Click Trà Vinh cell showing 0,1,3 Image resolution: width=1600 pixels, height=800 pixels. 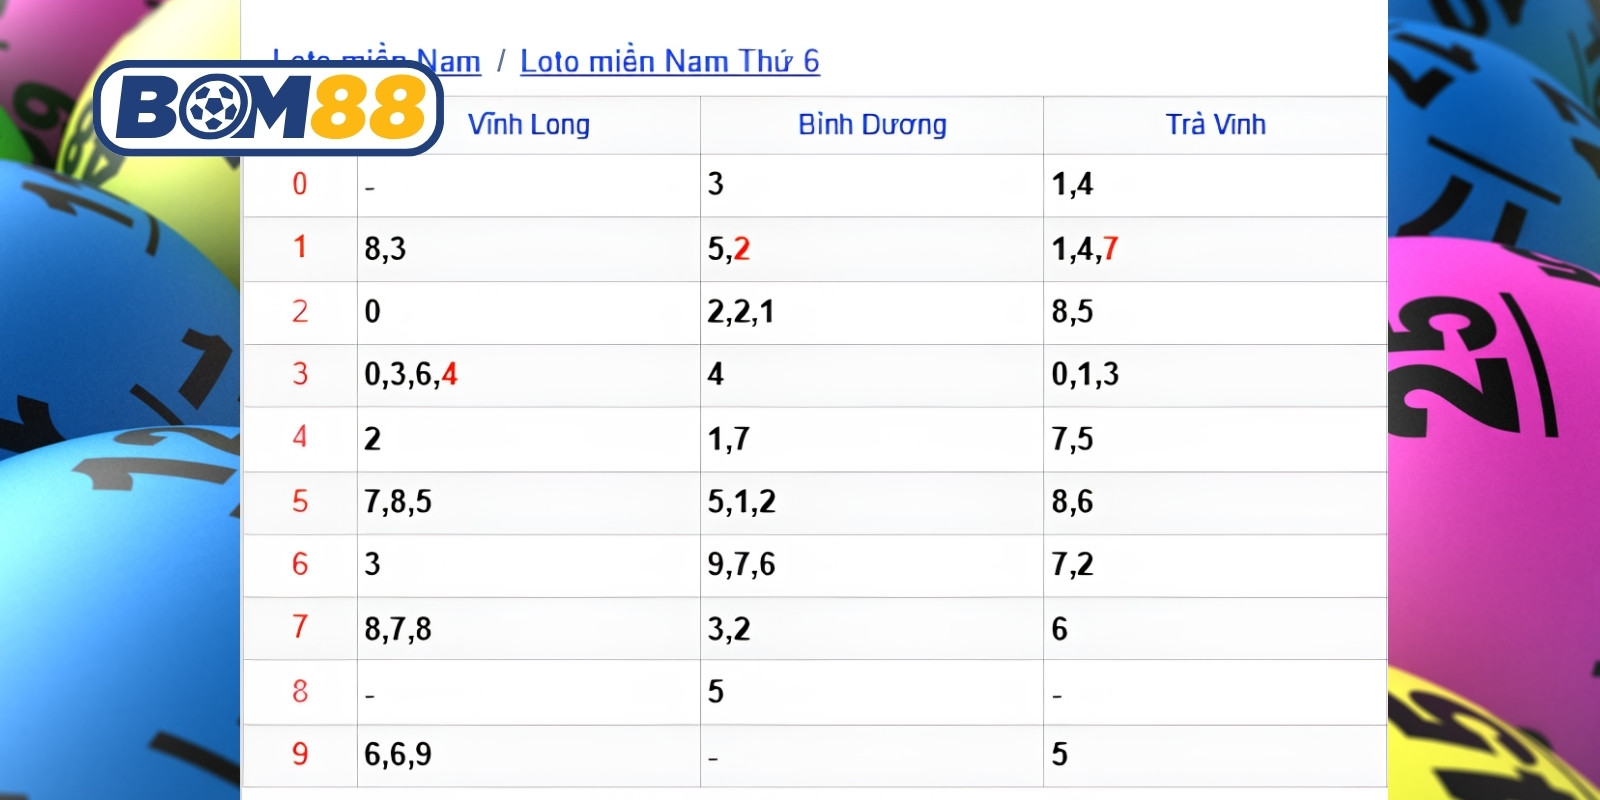pyautogui.click(x=1215, y=375)
